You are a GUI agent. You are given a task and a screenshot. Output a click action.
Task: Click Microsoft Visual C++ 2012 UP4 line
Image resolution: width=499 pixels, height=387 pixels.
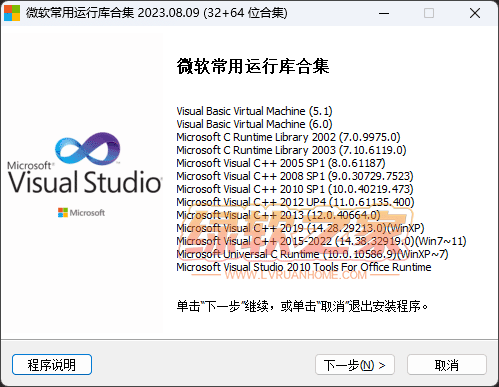pyautogui.click(x=295, y=202)
